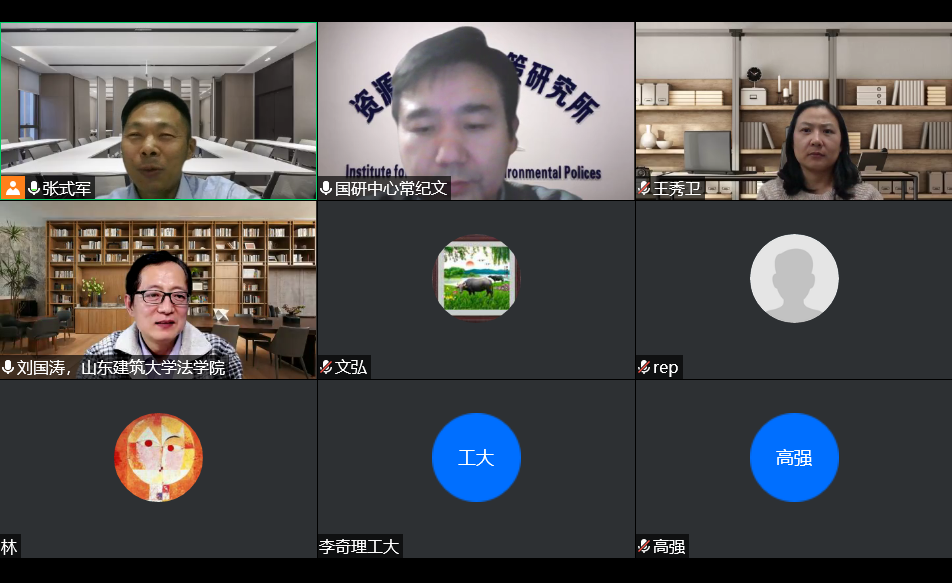Click the muted mic icon next to 高强
952x583 pixels.
coord(644,546)
